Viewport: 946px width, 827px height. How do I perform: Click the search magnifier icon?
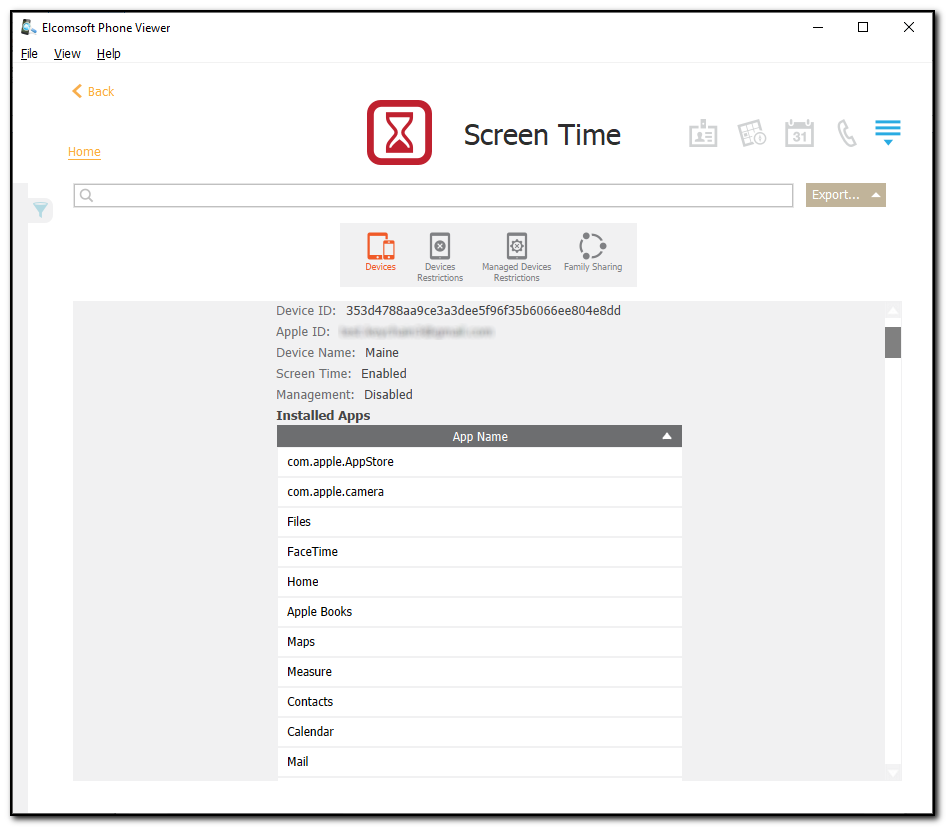(86, 195)
